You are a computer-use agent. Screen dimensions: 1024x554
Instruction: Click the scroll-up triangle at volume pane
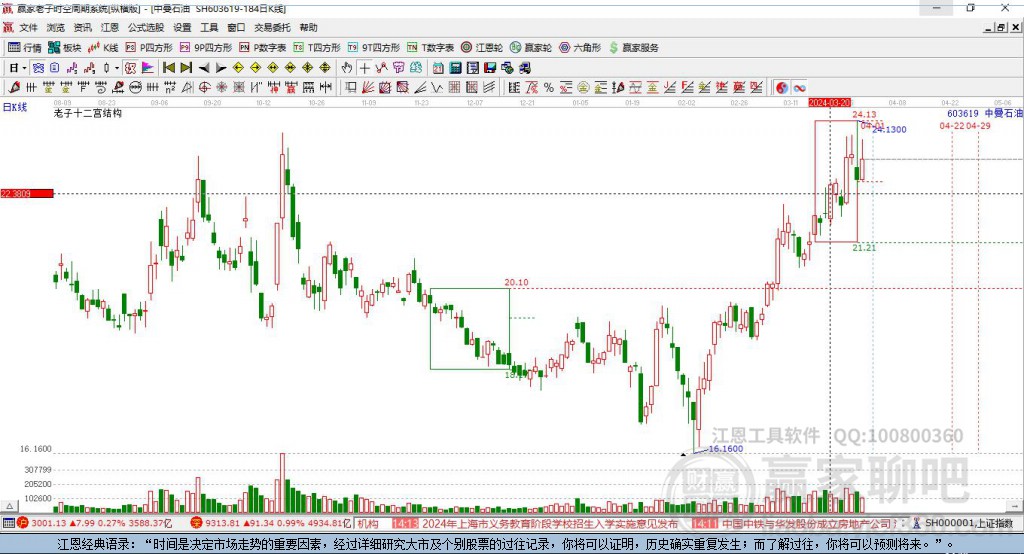(x=9, y=506)
